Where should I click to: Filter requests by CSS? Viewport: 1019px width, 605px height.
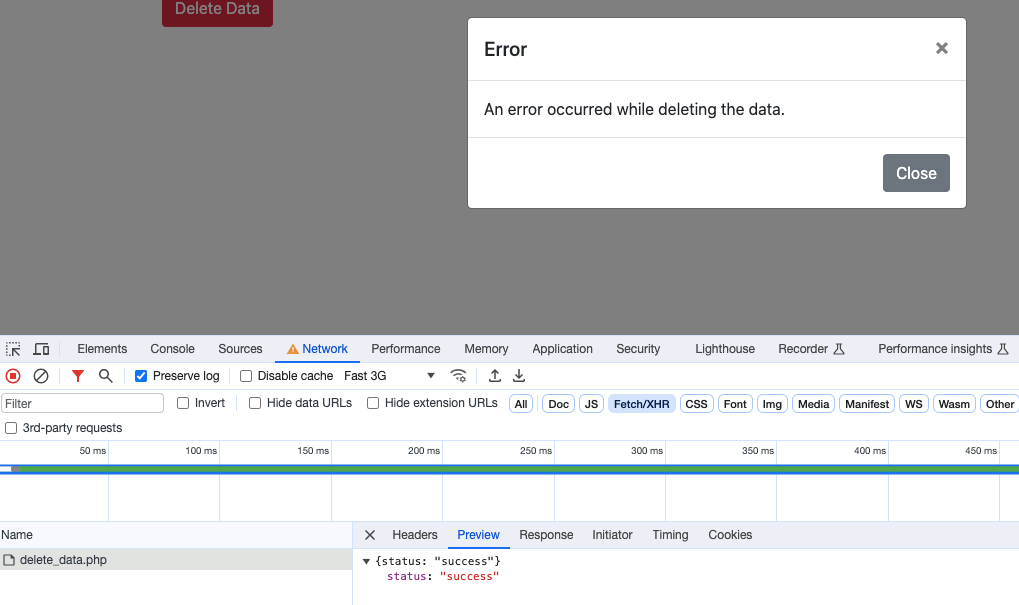coord(697,404)
